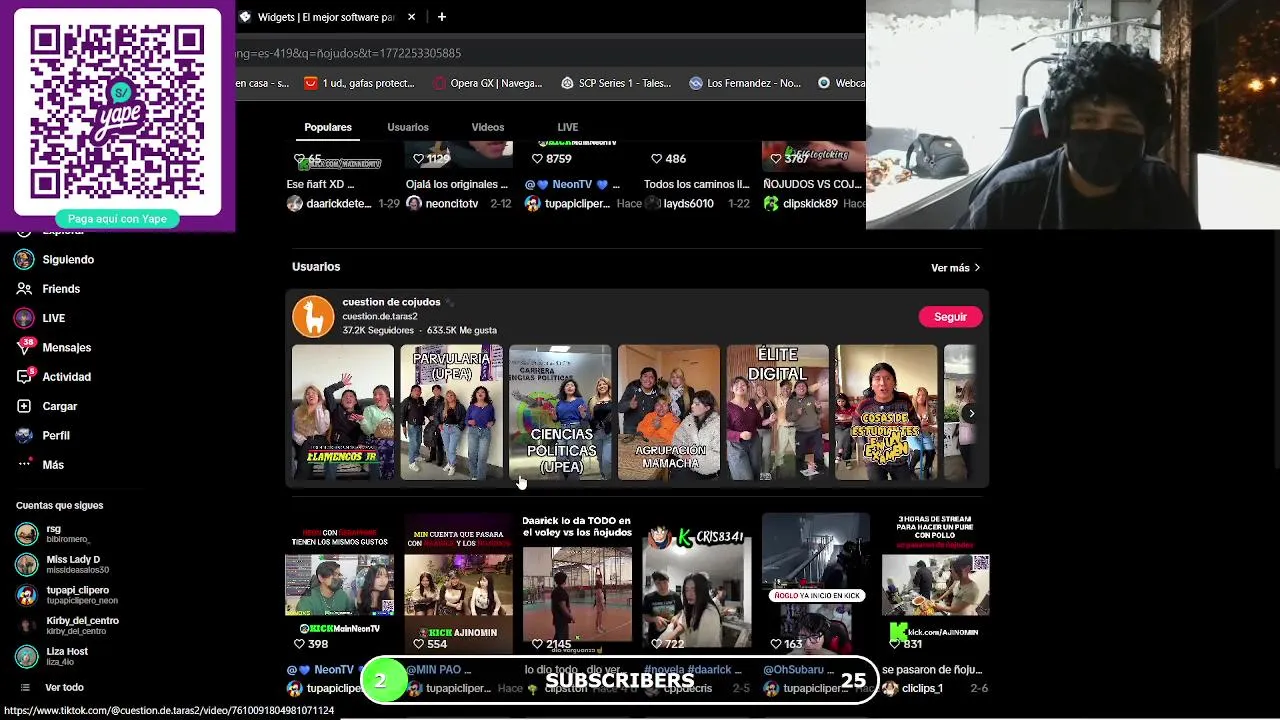Open the Mensajes inbox icon
The image size is (1280, 720).
(24, 347)
